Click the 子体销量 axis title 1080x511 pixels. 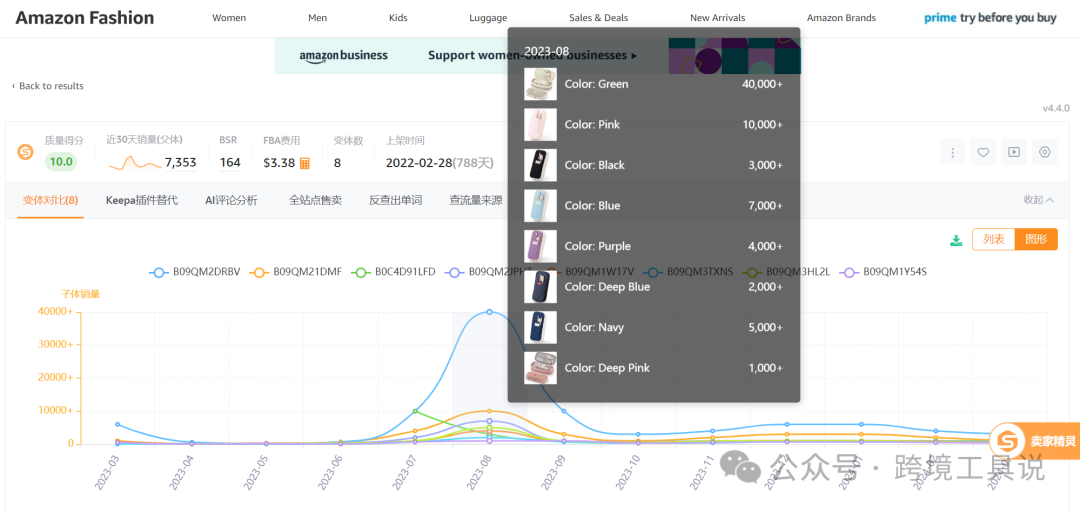click(81, 294)
